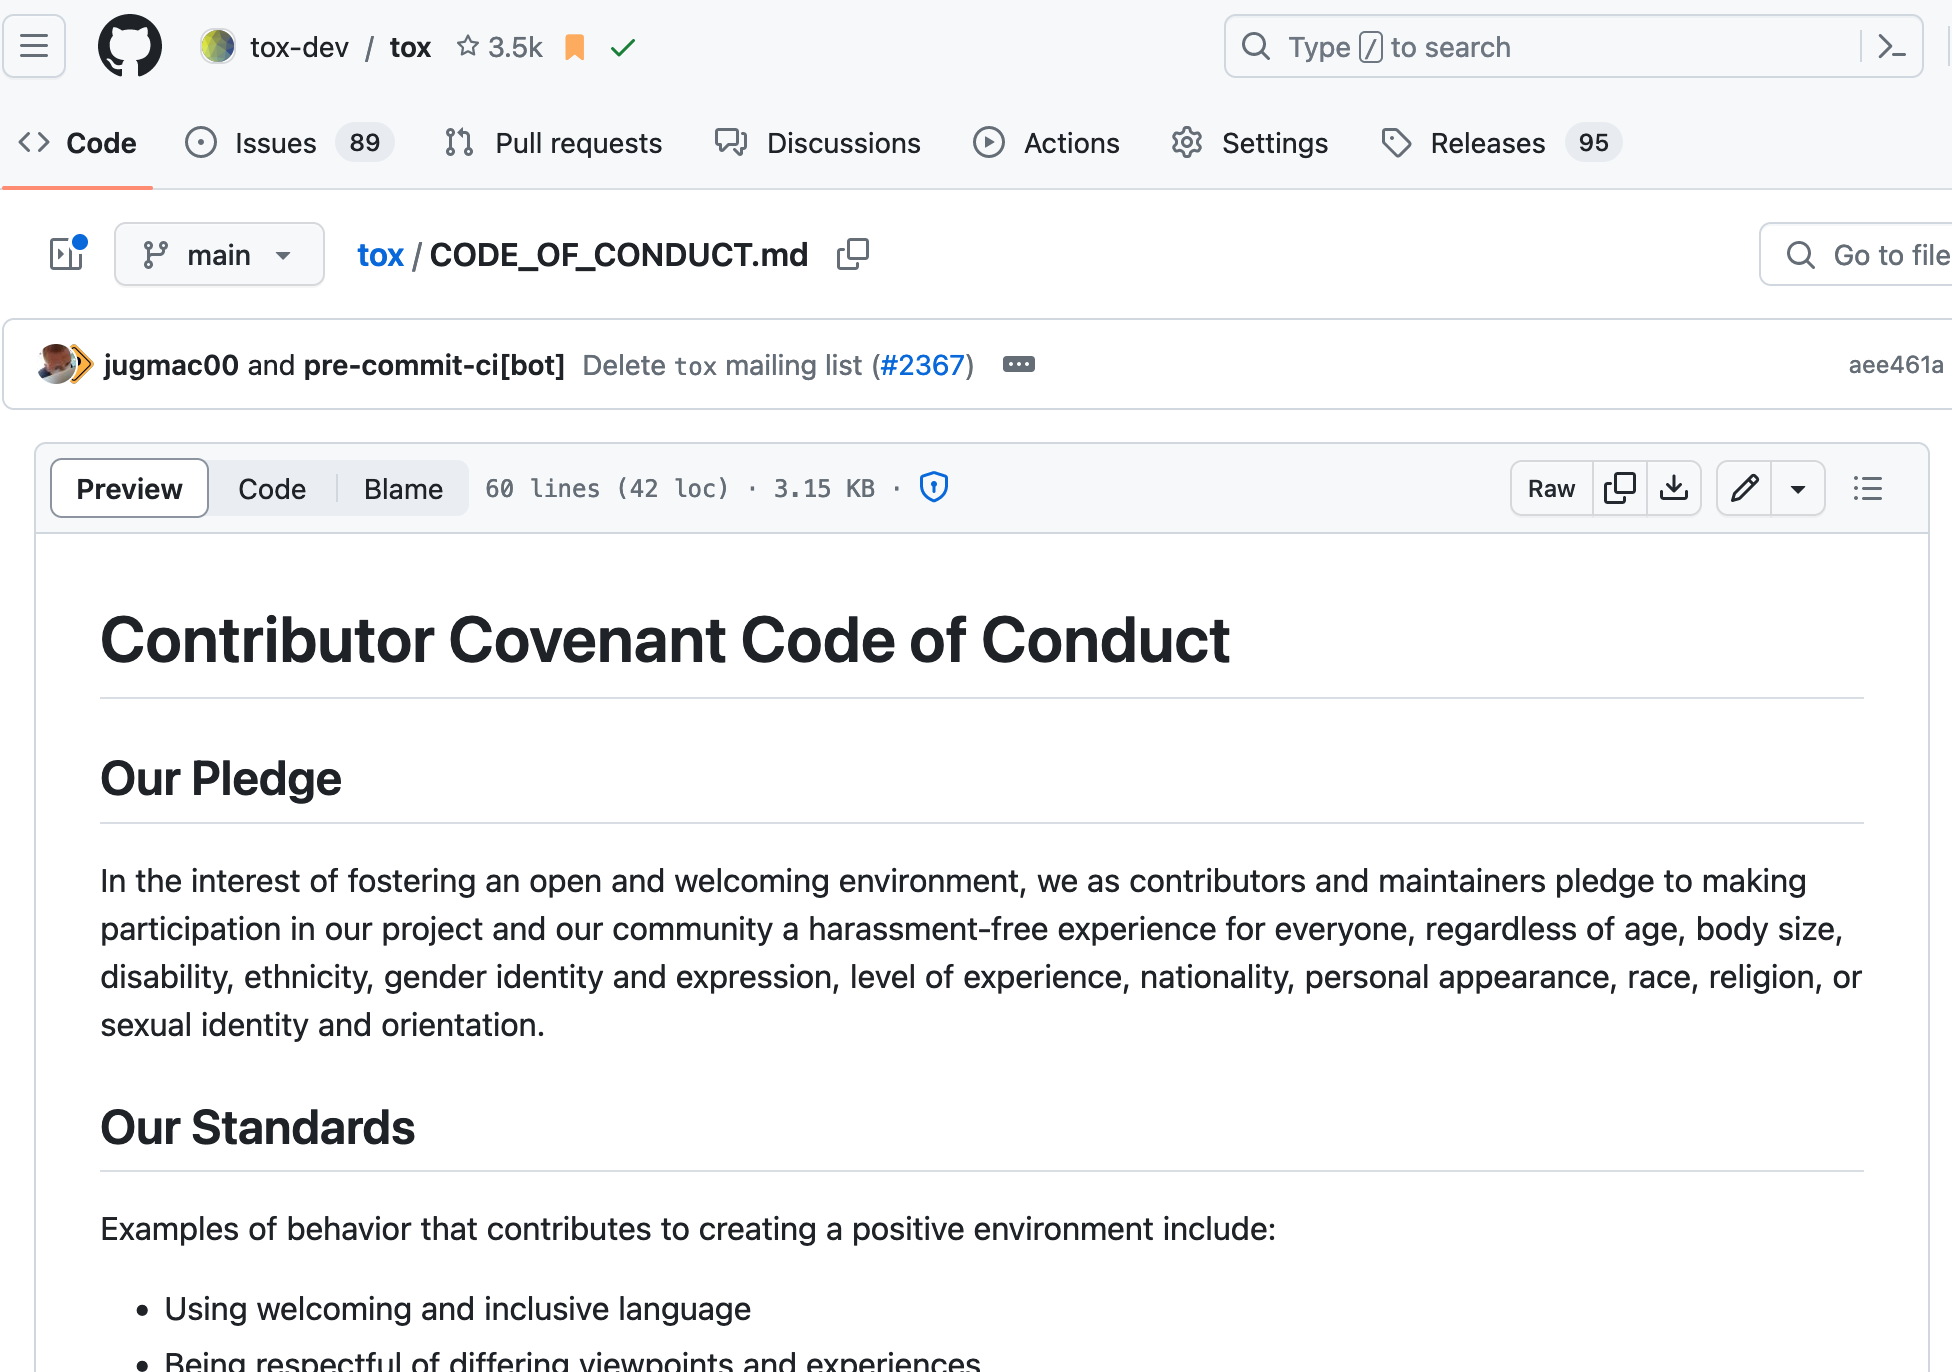The width and height of the screenshot is (1952, 1372).
Task: Open the document outline icon
Action: (1867, 488)
